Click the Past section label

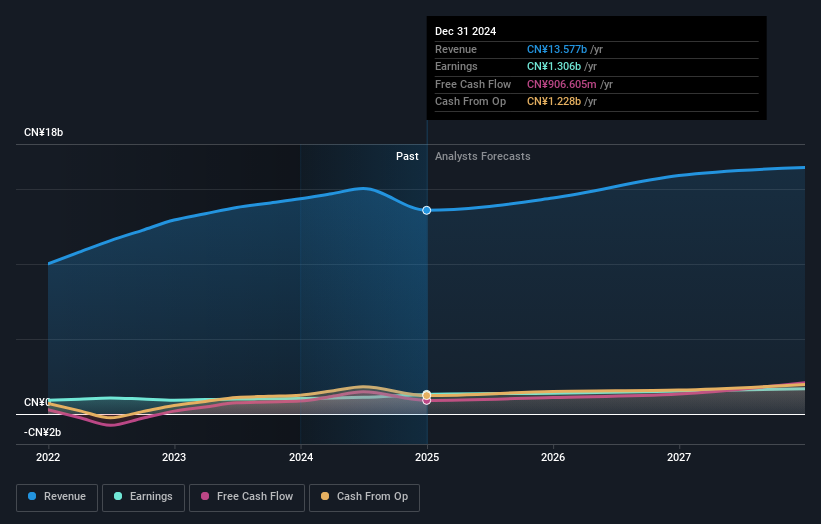tap(407, 157)
